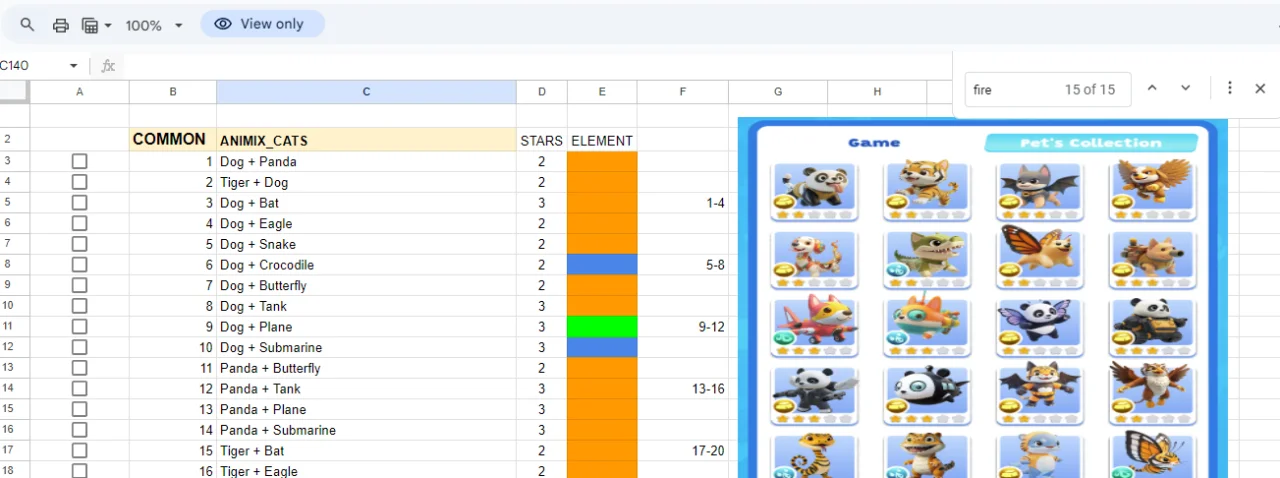
Task: Tick the checkbox for Dog + Crocodile
Action: pyautogui.click(x=80, y=265)
